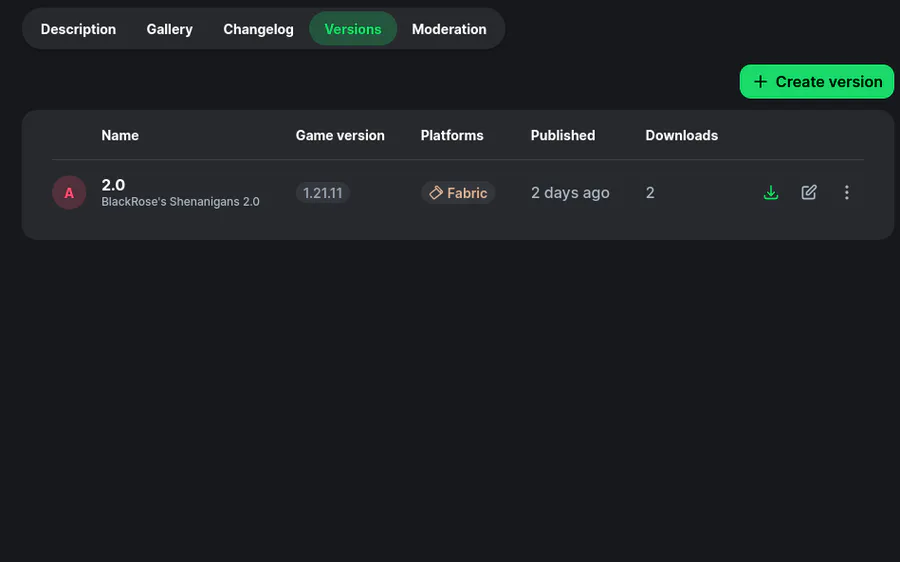
Task: Go to the Moderation tab
Action: point(449,29)
